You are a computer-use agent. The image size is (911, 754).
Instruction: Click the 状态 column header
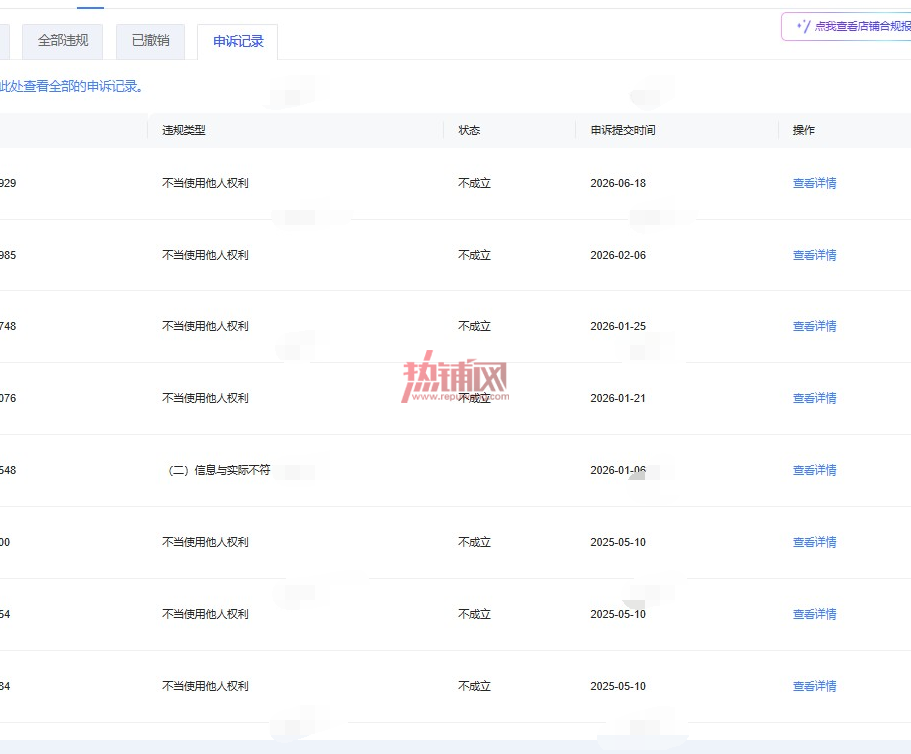(x=469, y=130)
